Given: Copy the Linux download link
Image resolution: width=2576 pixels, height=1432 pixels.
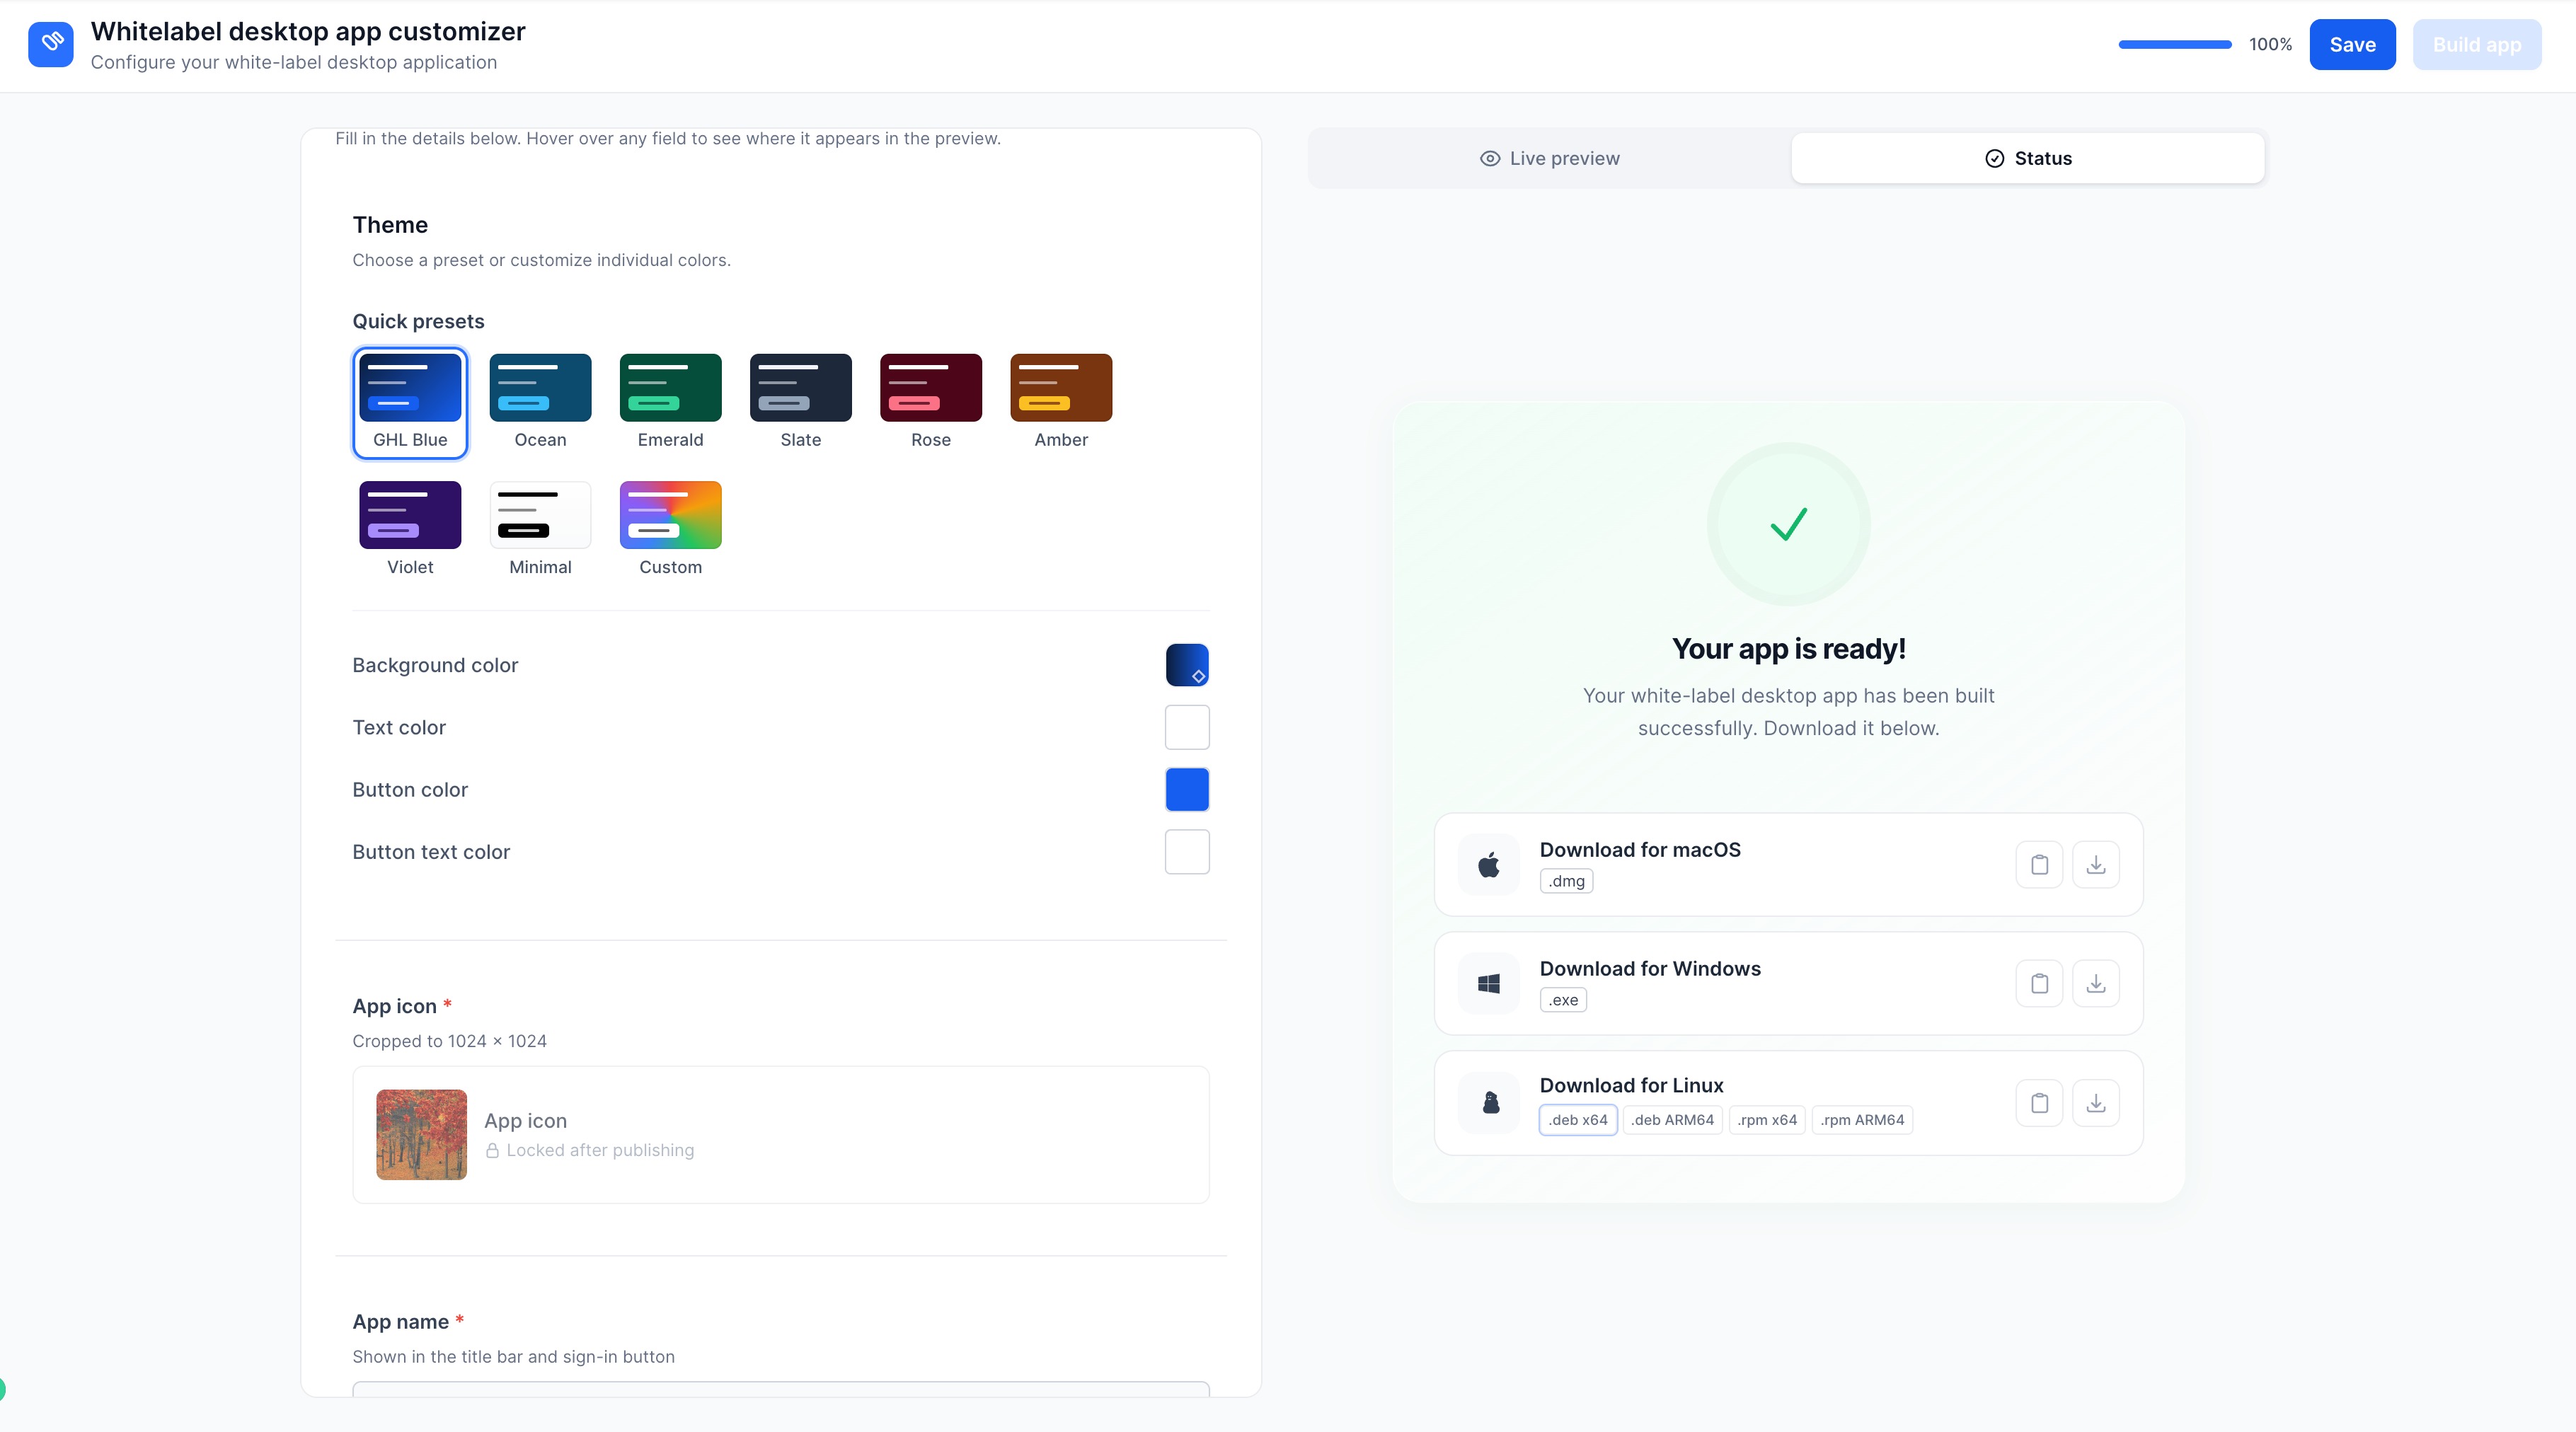Looking at the screenshot, I should click(2039, 1103).
